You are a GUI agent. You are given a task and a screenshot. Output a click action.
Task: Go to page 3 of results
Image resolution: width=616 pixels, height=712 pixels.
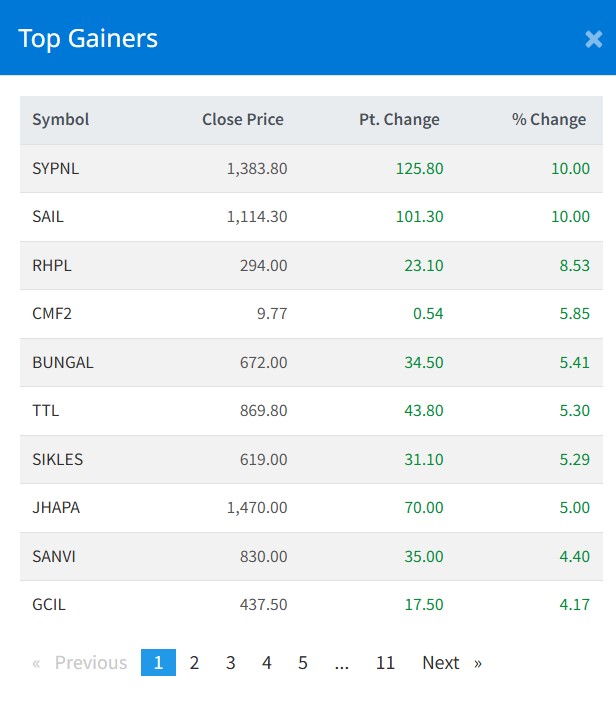(230, 663)
